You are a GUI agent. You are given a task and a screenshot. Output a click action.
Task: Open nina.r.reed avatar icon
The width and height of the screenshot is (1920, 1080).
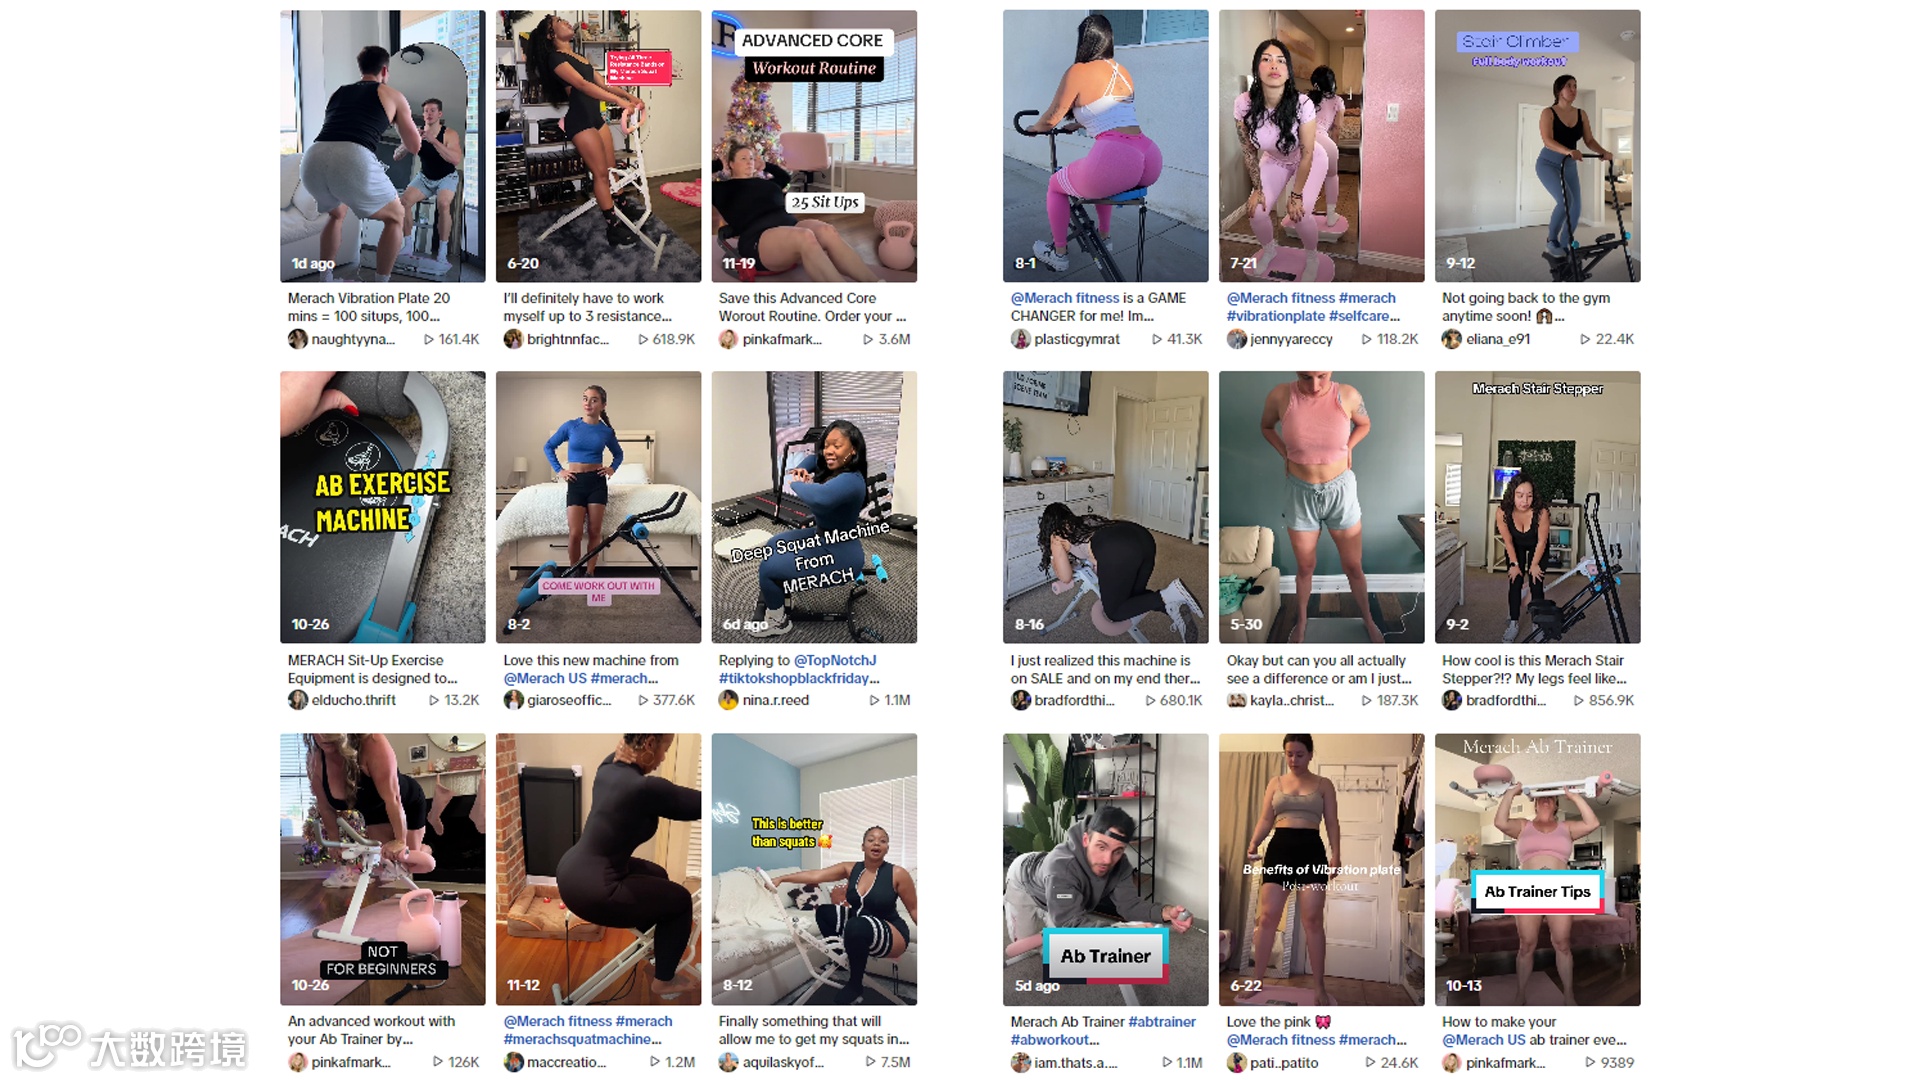728,700
